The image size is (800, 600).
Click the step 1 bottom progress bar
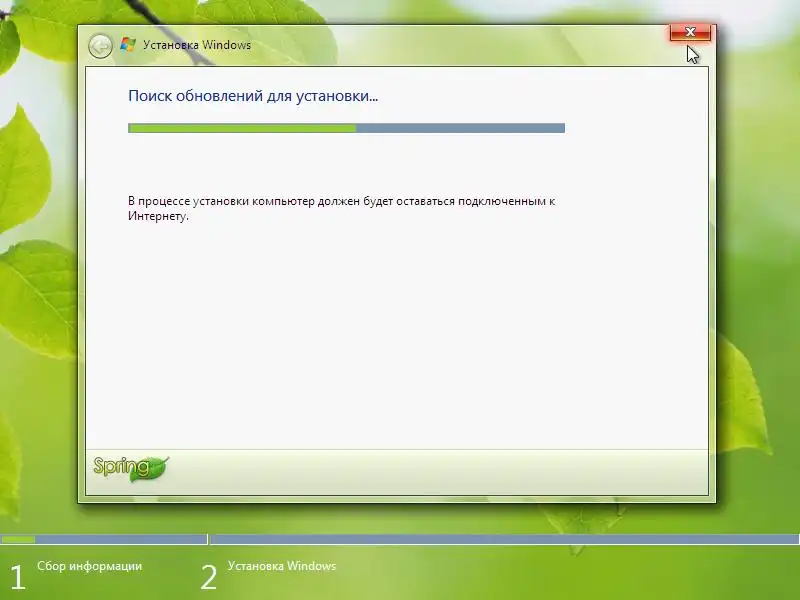point(104,539)
